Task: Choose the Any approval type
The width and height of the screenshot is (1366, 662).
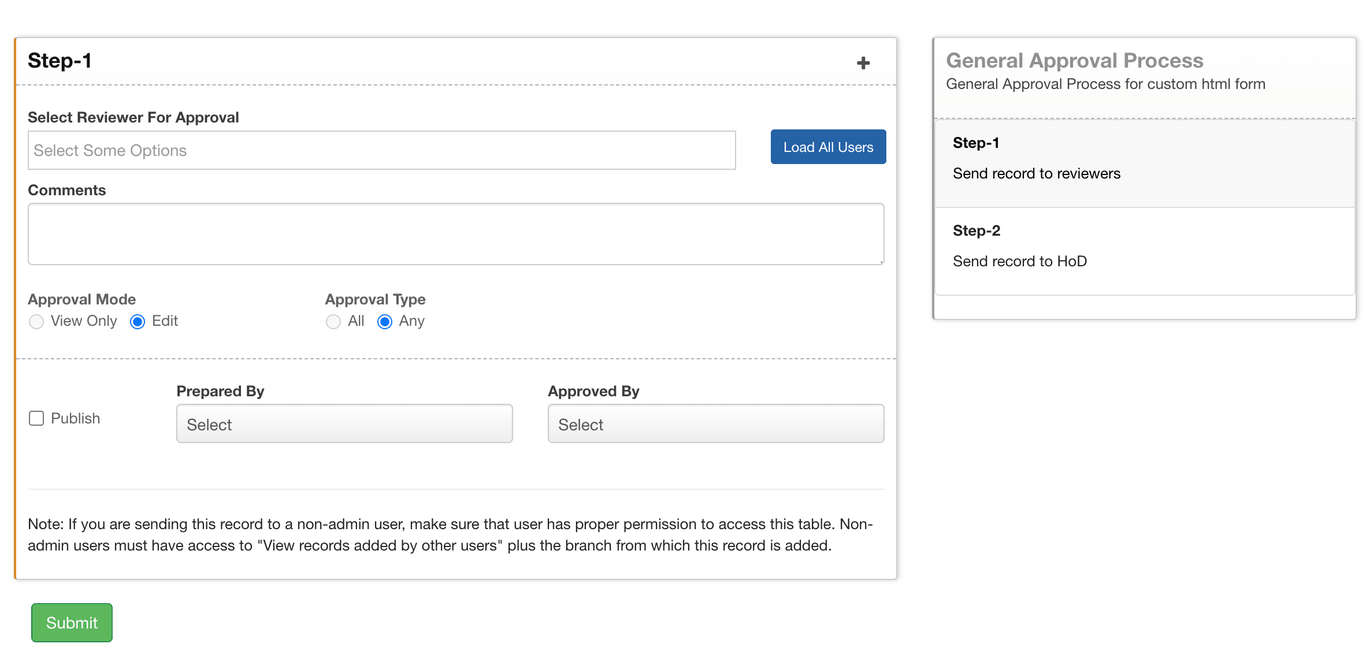Action: [384, 322]
